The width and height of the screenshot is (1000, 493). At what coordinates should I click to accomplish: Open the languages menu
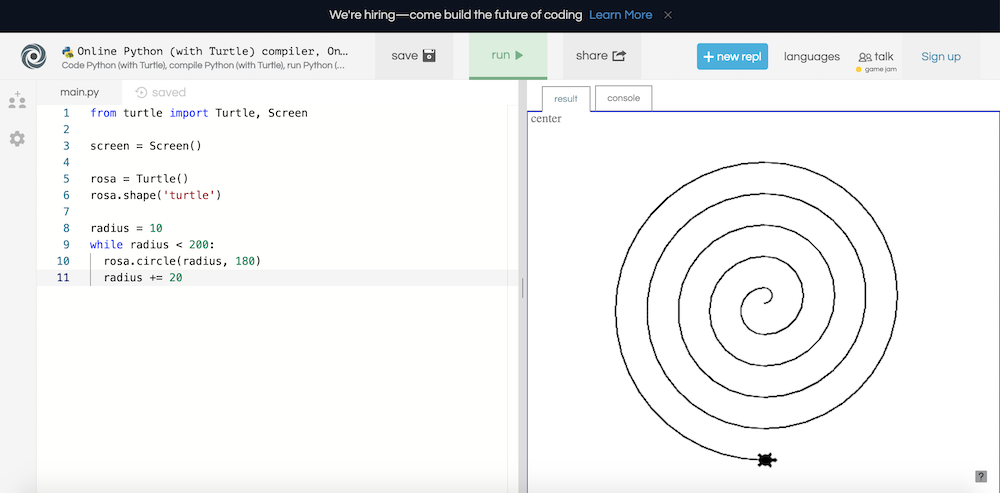(x=811, y=56)
